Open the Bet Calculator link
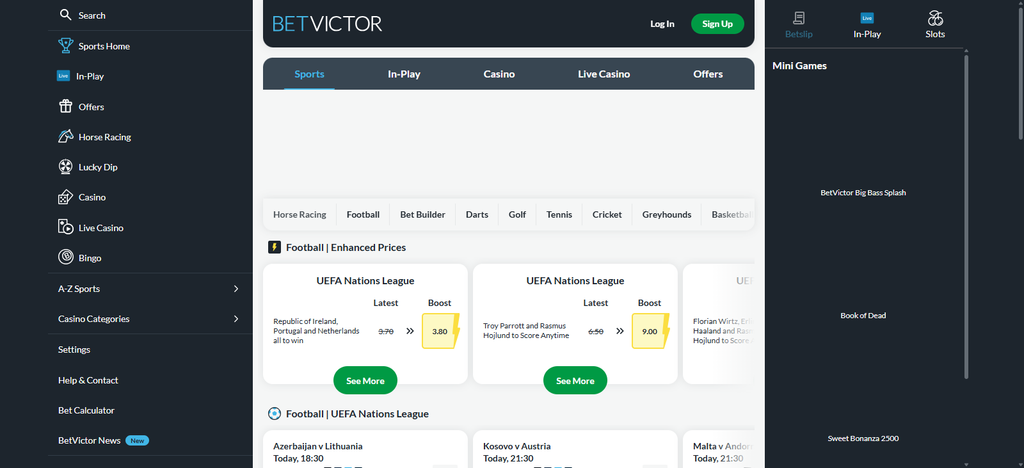This screenshot has height=468, width=1024. point(86,410)
